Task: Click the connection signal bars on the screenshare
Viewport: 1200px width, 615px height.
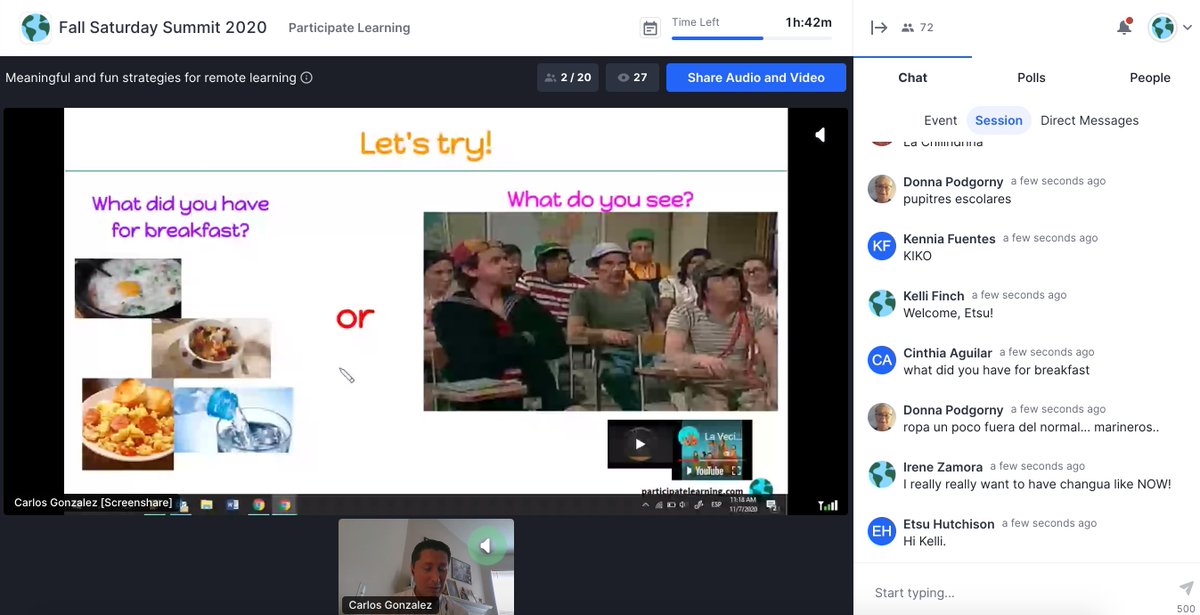Action: tap(828, 505)
